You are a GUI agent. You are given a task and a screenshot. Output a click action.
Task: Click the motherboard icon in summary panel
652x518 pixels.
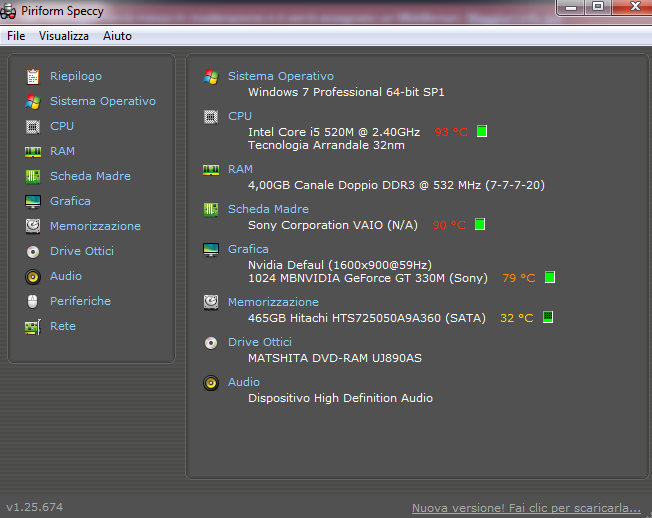pyautogui.click(x=211, y=210)
